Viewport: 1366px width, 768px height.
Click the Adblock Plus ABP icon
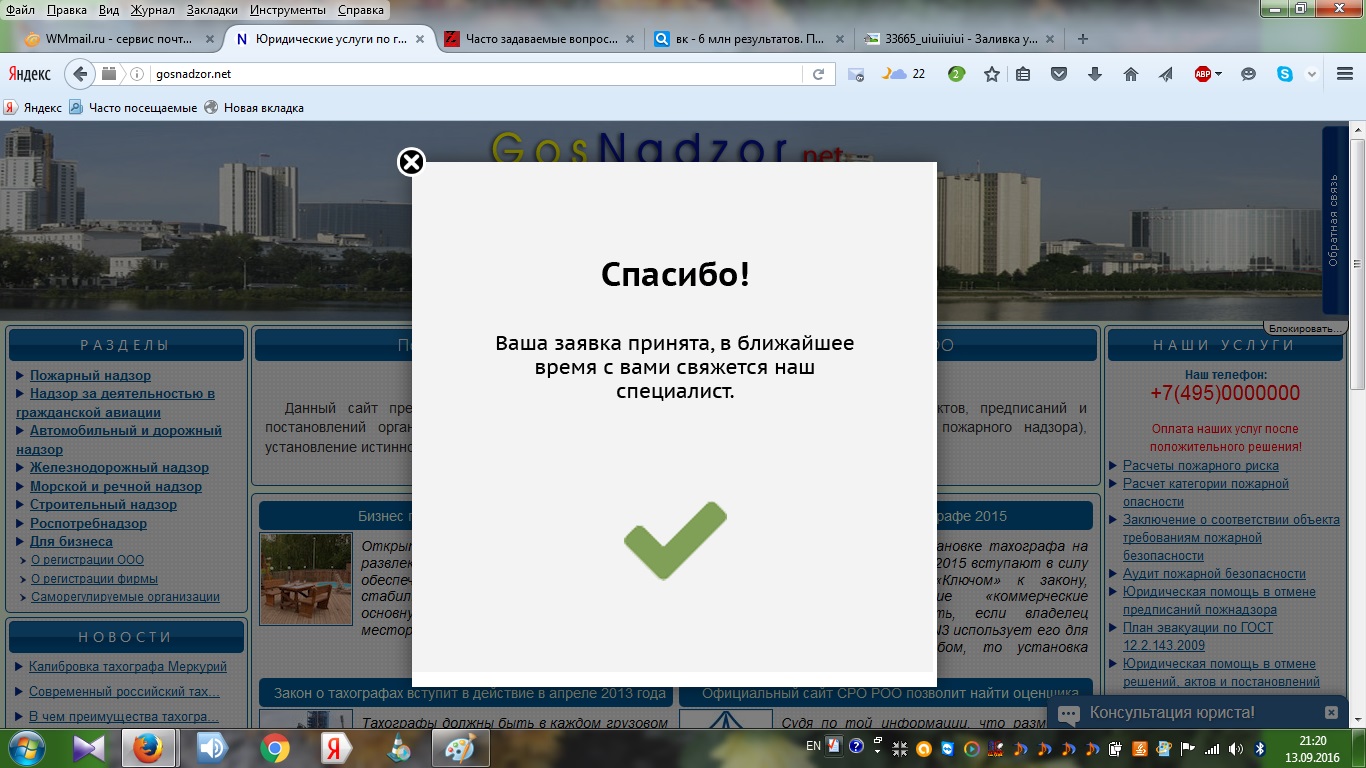coord(1203,74)
